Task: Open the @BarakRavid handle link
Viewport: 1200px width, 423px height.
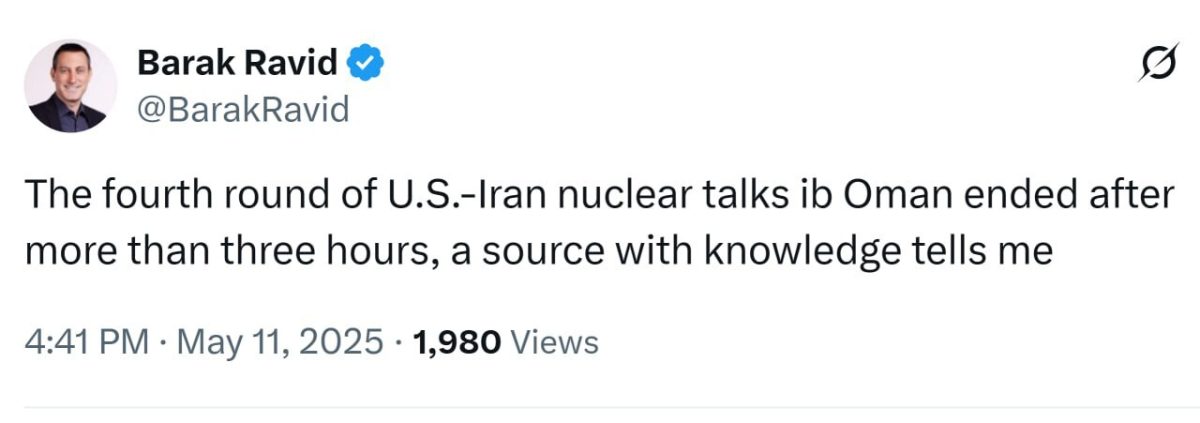Action: [x=243, y=108]
